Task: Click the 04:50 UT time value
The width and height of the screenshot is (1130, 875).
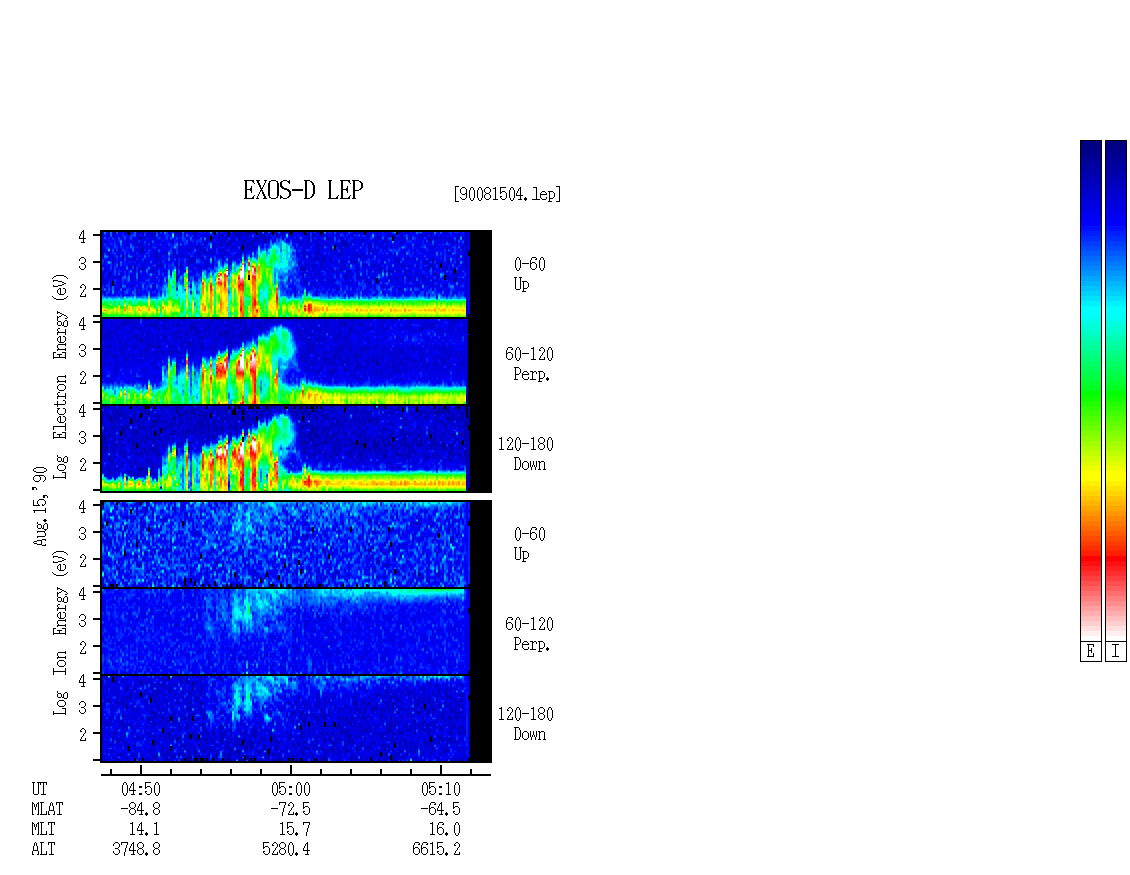Action: click(x=141, y=789)
